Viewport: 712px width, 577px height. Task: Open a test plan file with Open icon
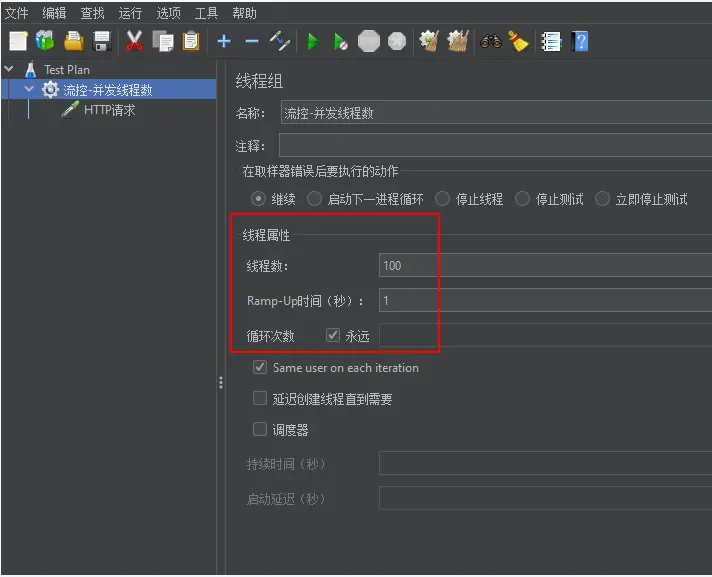[x=74, y=41]
